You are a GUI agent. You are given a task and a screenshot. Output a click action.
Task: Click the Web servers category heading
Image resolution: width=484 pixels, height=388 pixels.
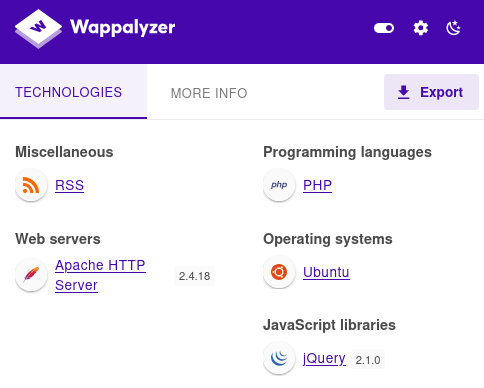[58, 239]
